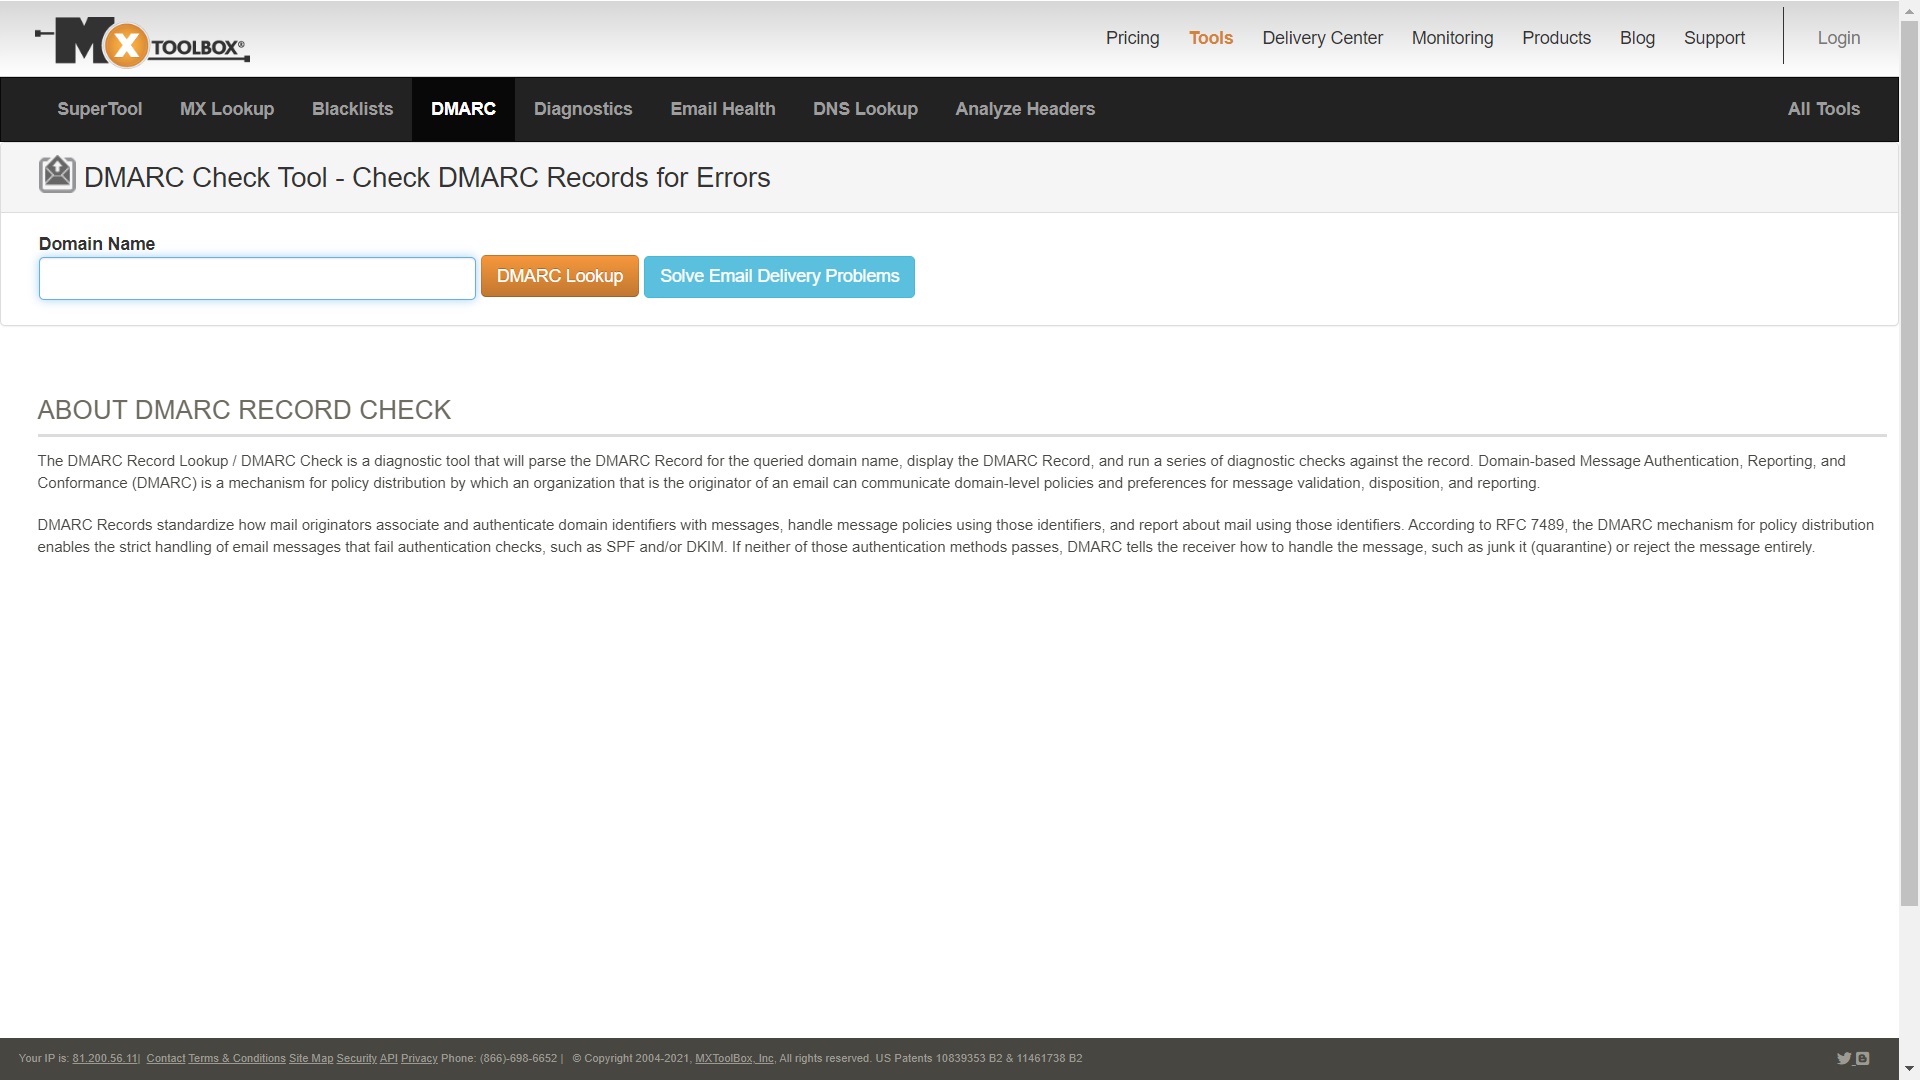Click the 'DMARC Check Tool - Check DMARC Records for Errors' title
The image size is (1920, 1080).
(x=427, y=178)
